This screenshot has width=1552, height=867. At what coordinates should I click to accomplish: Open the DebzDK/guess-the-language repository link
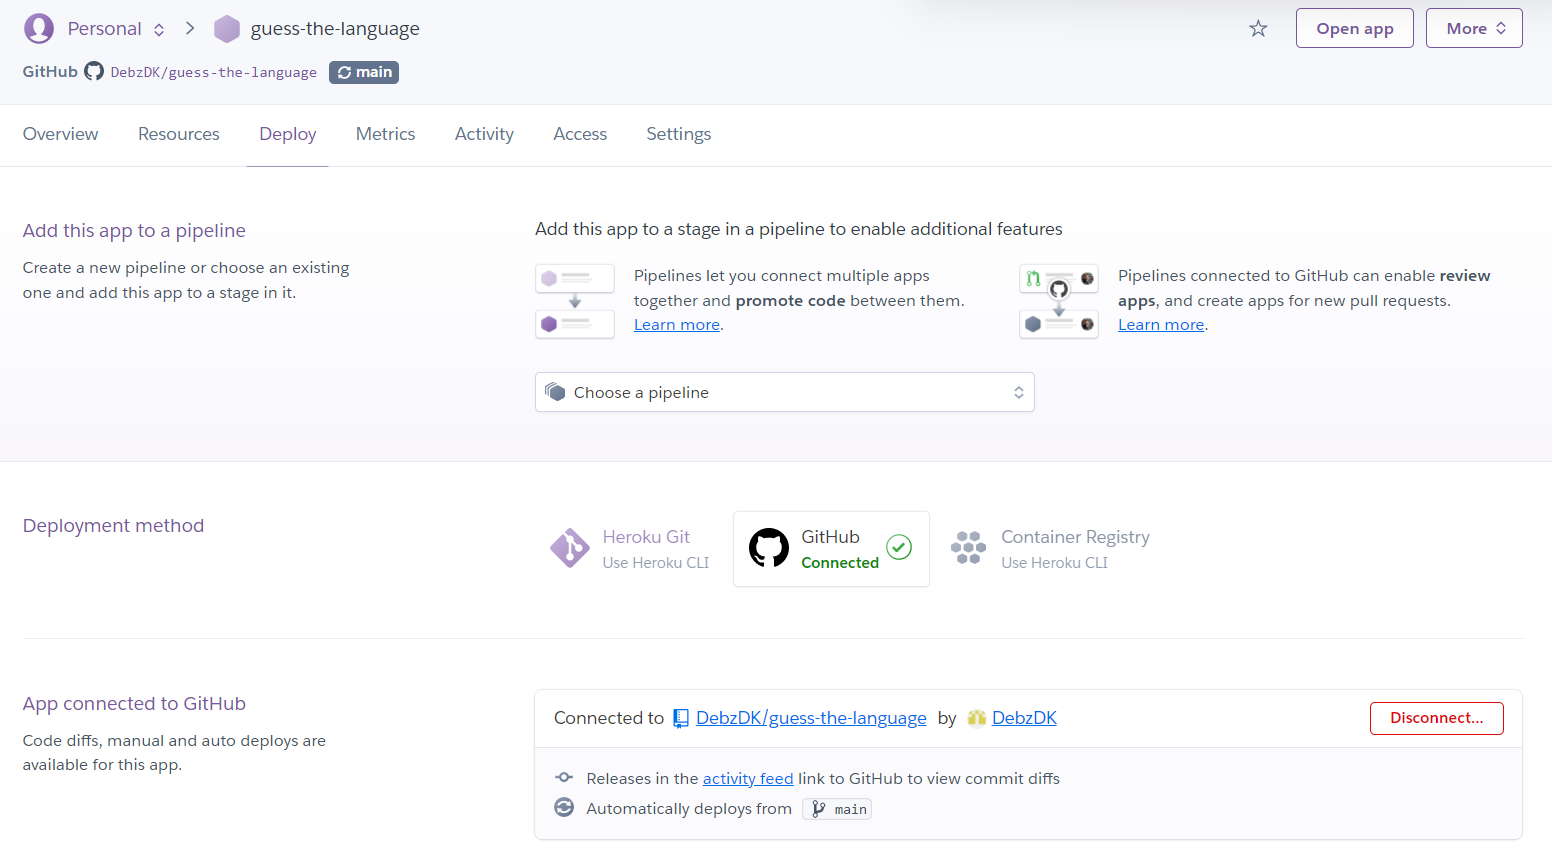(x=811, y=718)
